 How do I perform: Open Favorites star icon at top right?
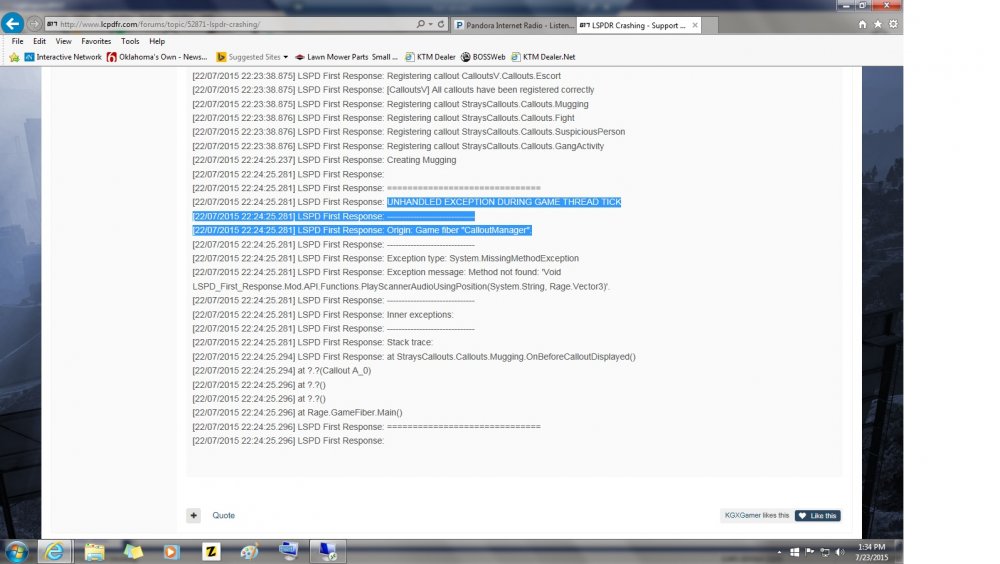pos(878,24)
